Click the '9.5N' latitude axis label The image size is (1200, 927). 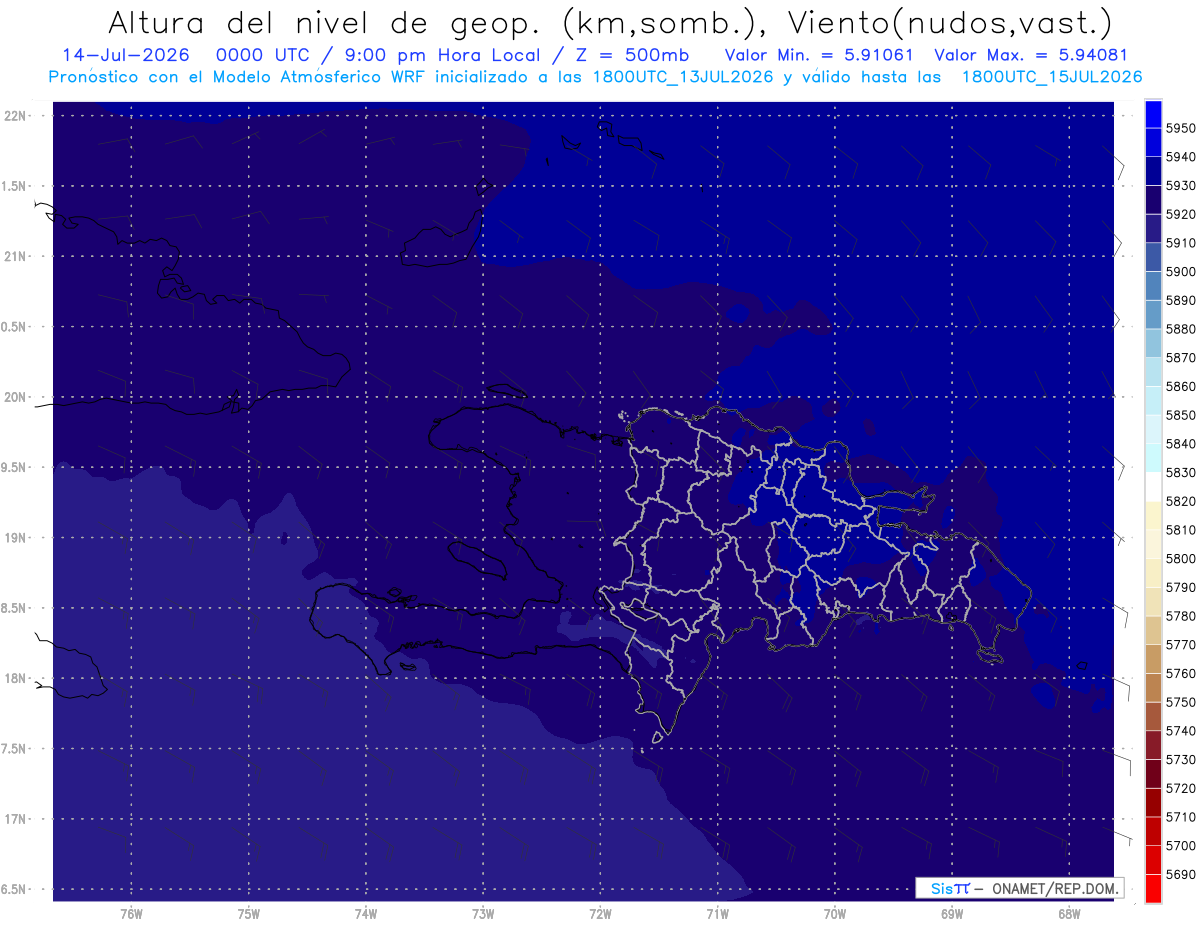15,467
